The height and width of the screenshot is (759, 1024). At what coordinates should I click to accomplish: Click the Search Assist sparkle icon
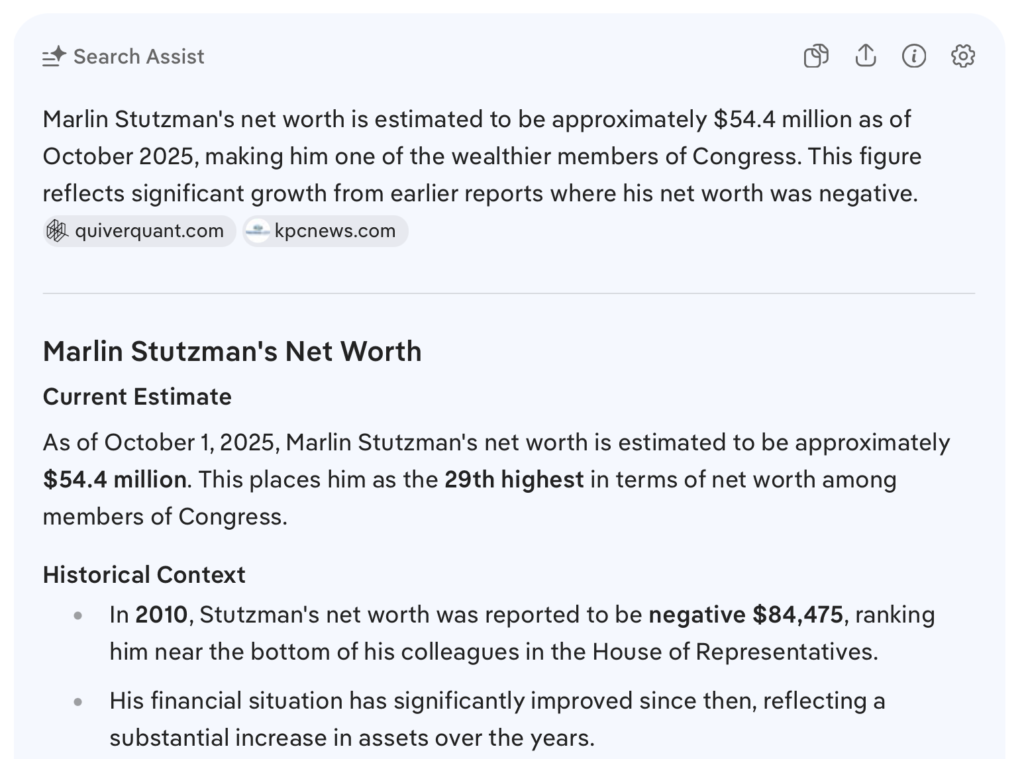54,57
